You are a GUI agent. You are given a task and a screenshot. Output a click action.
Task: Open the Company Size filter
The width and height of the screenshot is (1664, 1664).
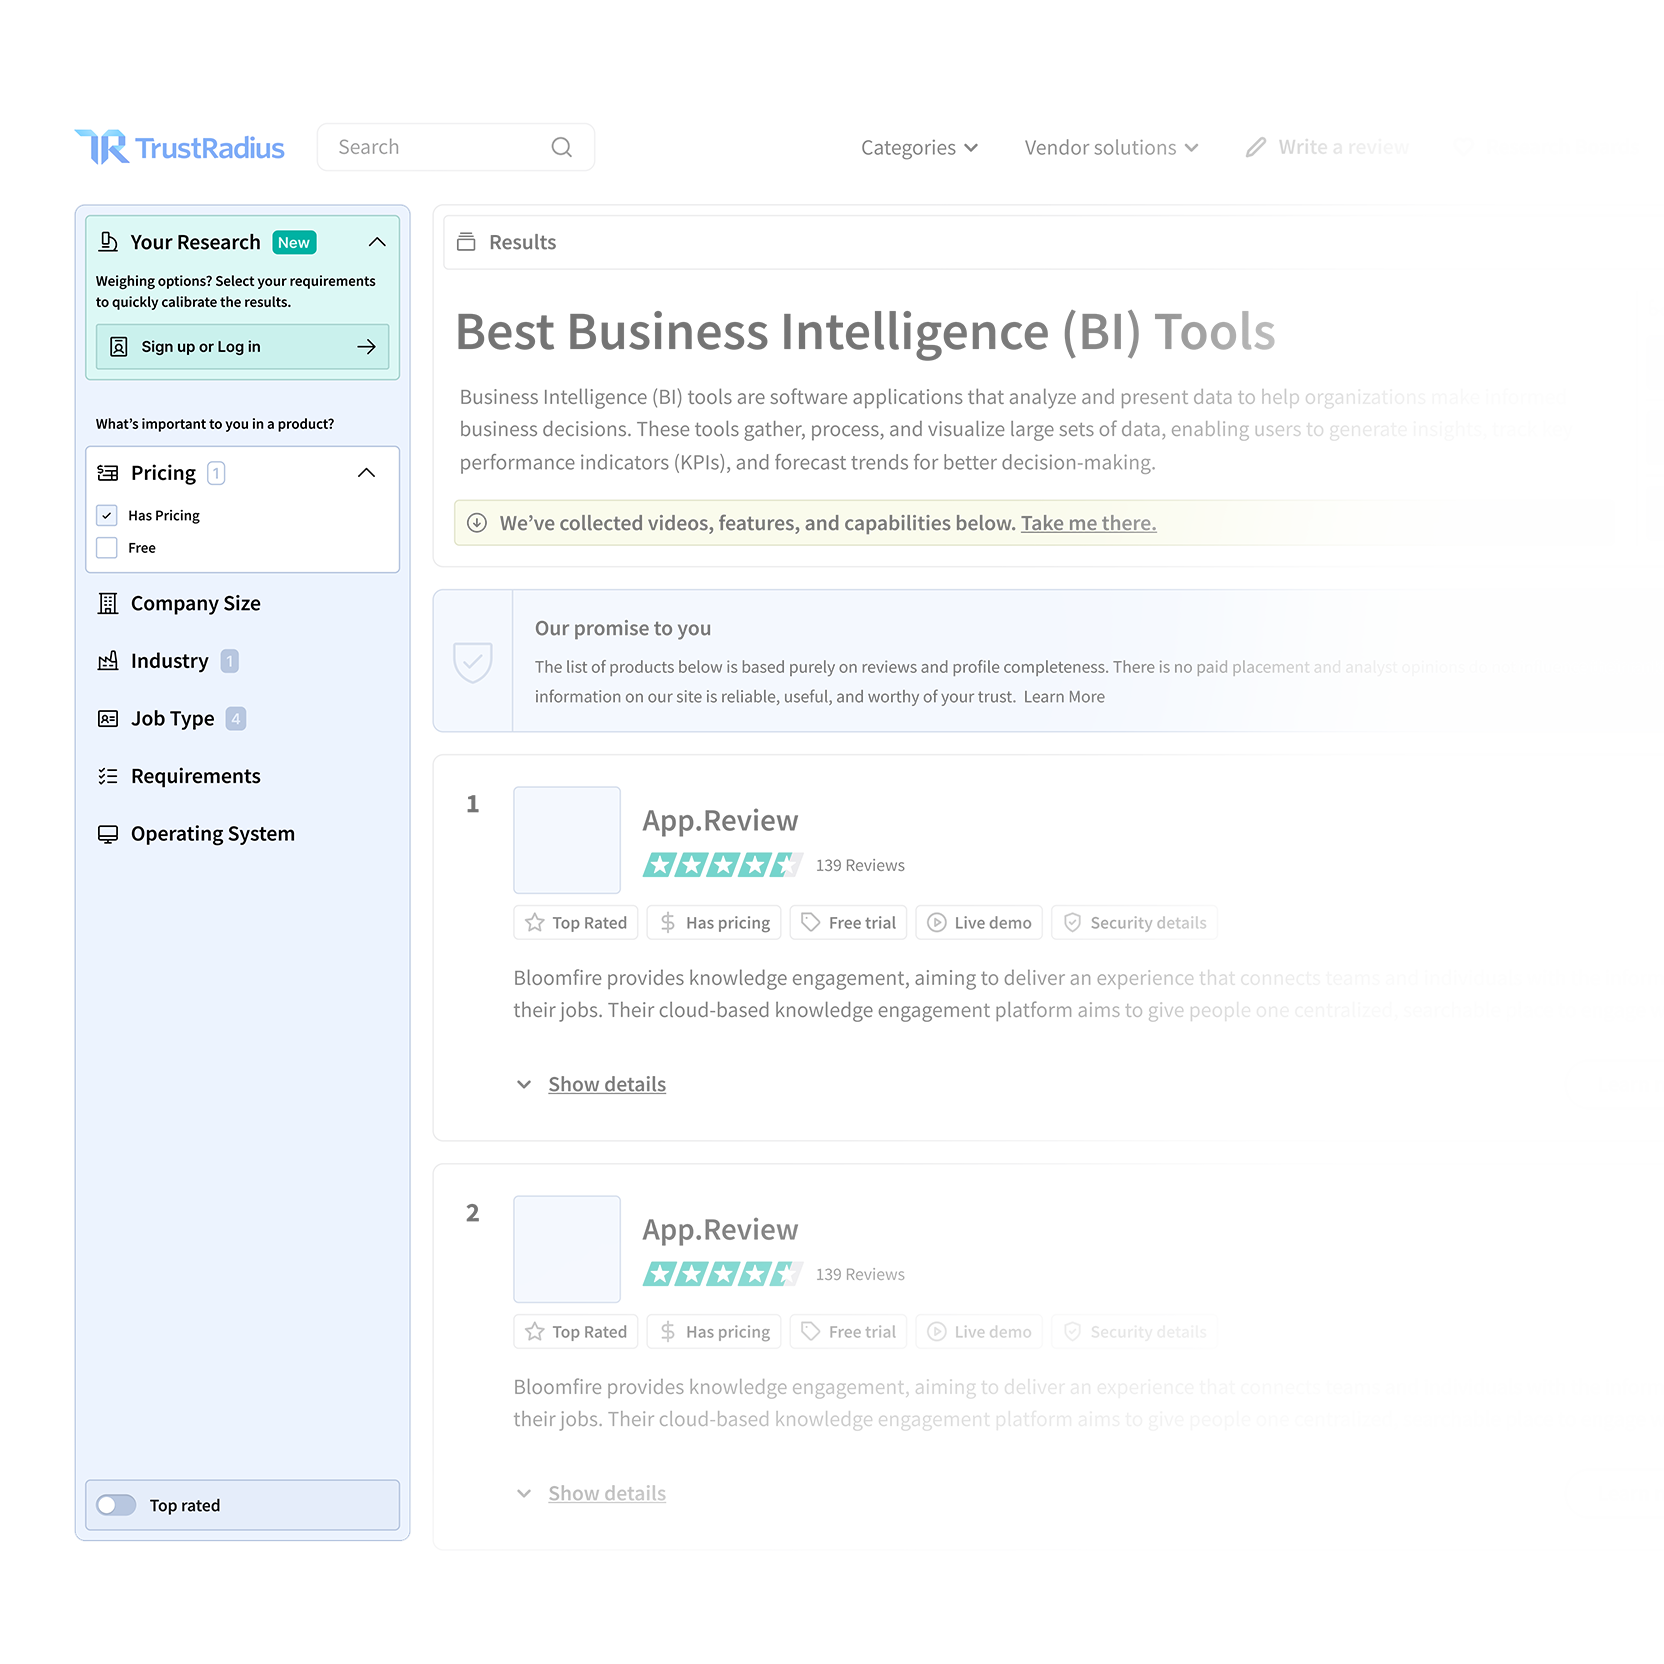tap(195, 604)
